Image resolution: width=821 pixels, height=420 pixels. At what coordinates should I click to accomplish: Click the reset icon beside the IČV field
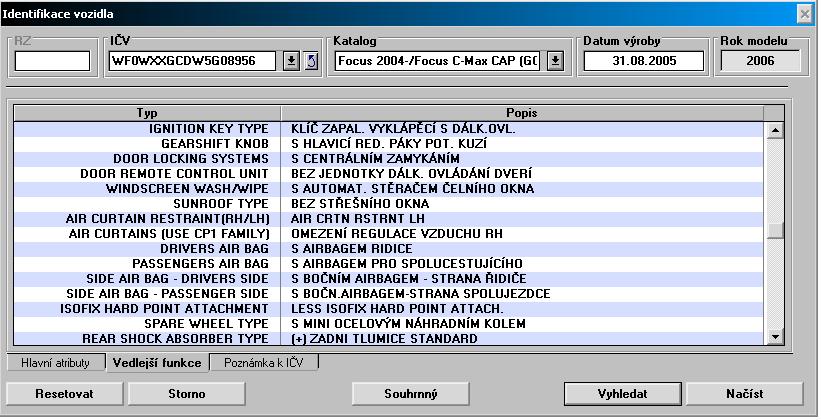click(310, 61)
